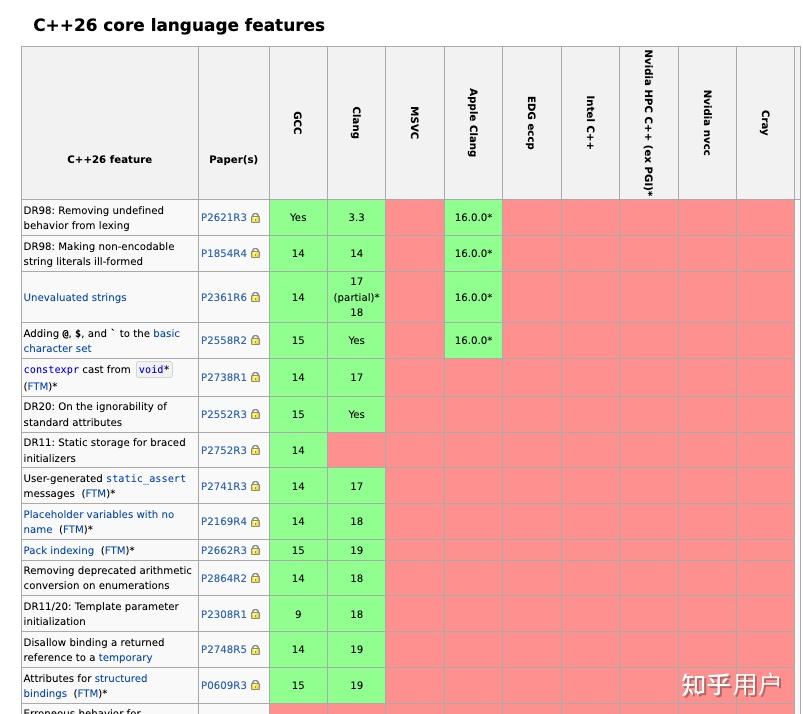Click the Paper(s) column header

[x=234, y=123]
